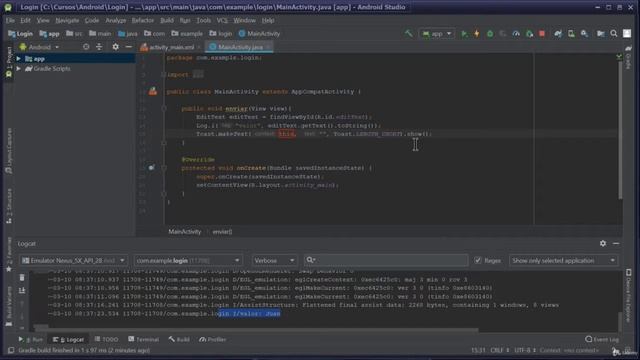This screenshot has width=640, height=360.
Task: Toggle tool window buttons in status bar
Action: pos(11,350)
